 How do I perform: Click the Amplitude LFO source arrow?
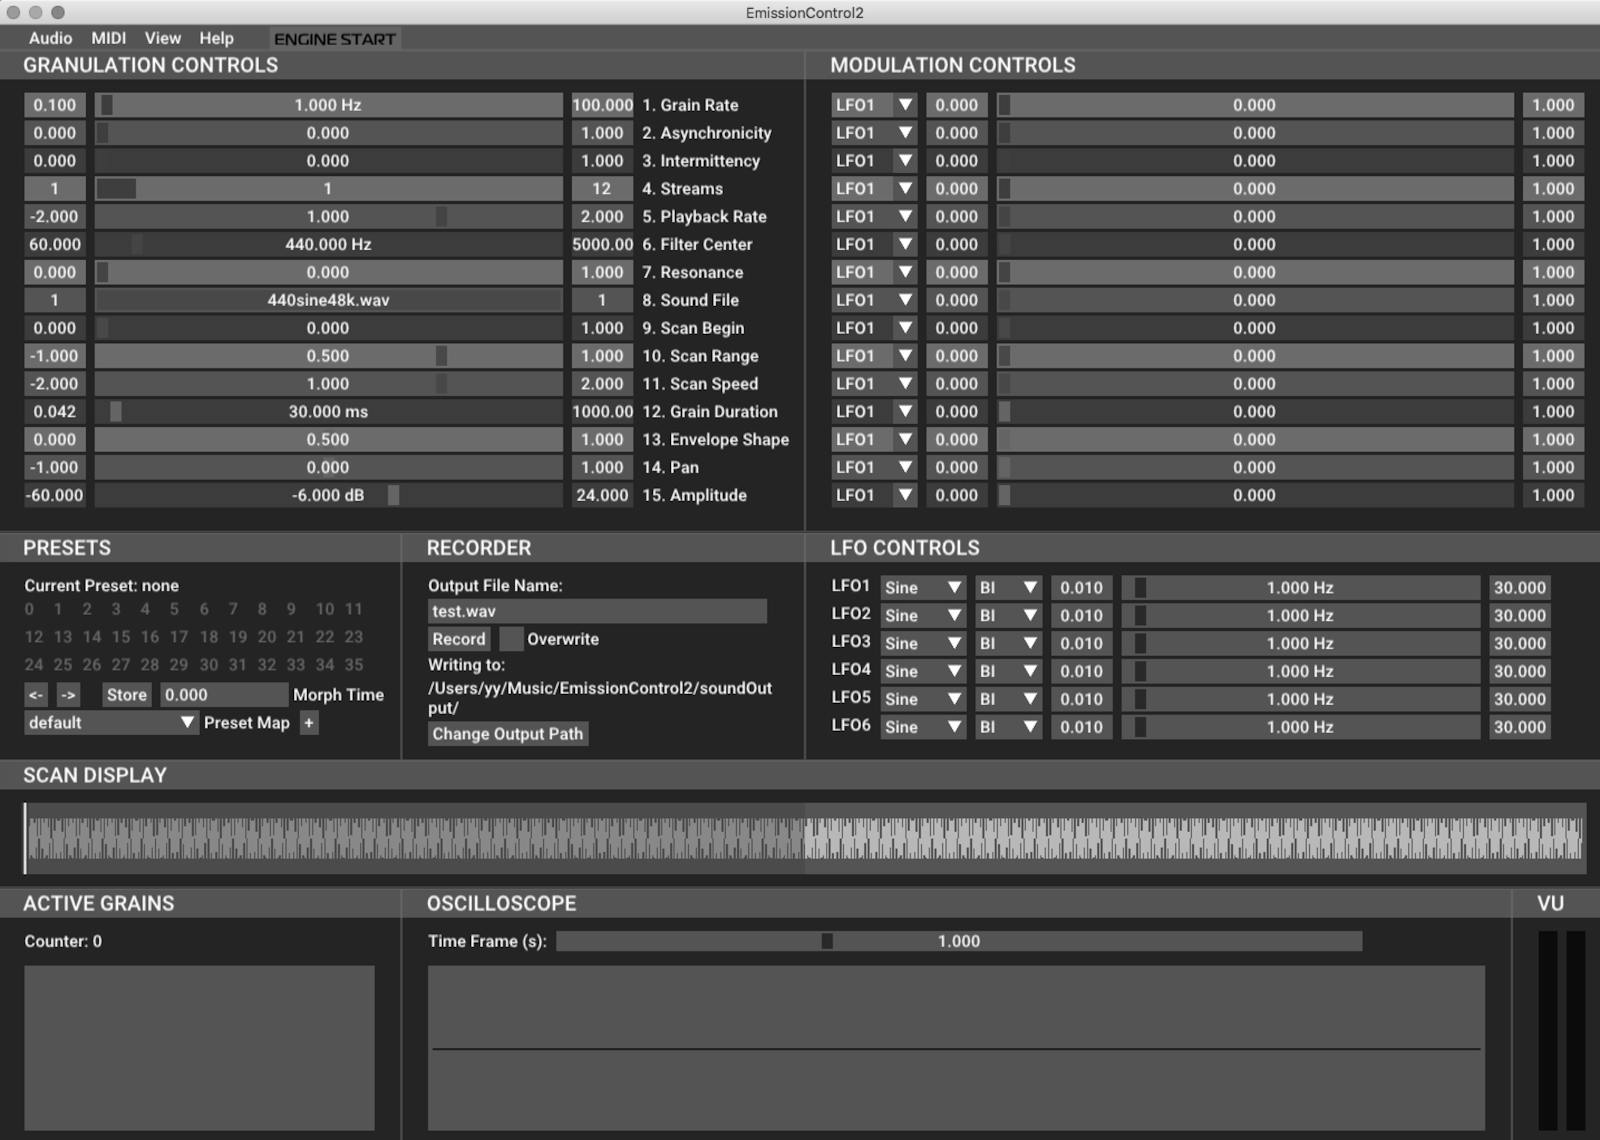point(905,495)
